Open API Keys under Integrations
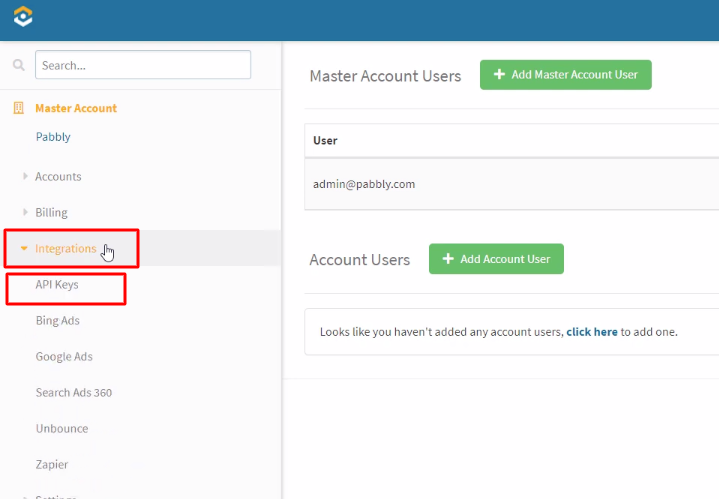The height and width of the screenshot is (499, 719). pos(57,284)
